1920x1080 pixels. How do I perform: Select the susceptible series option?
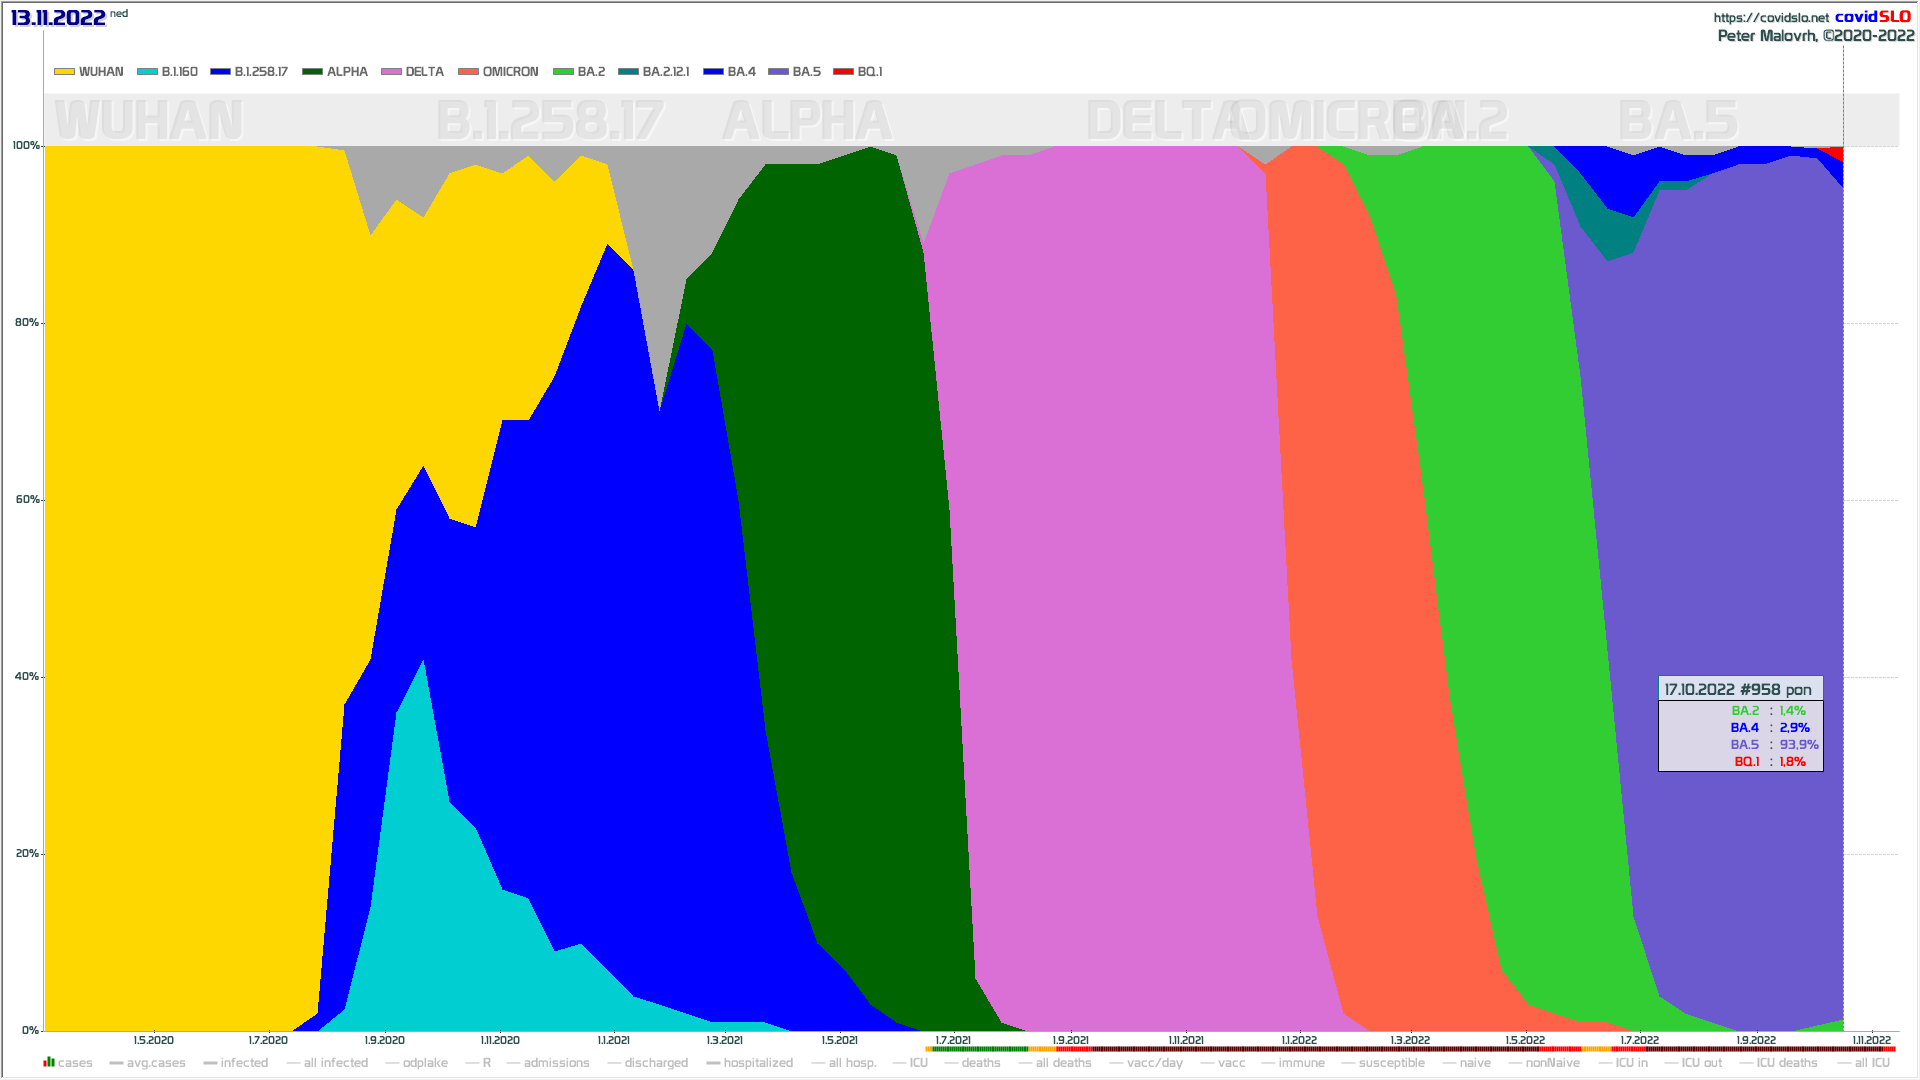click(x=1391, y=1063)
